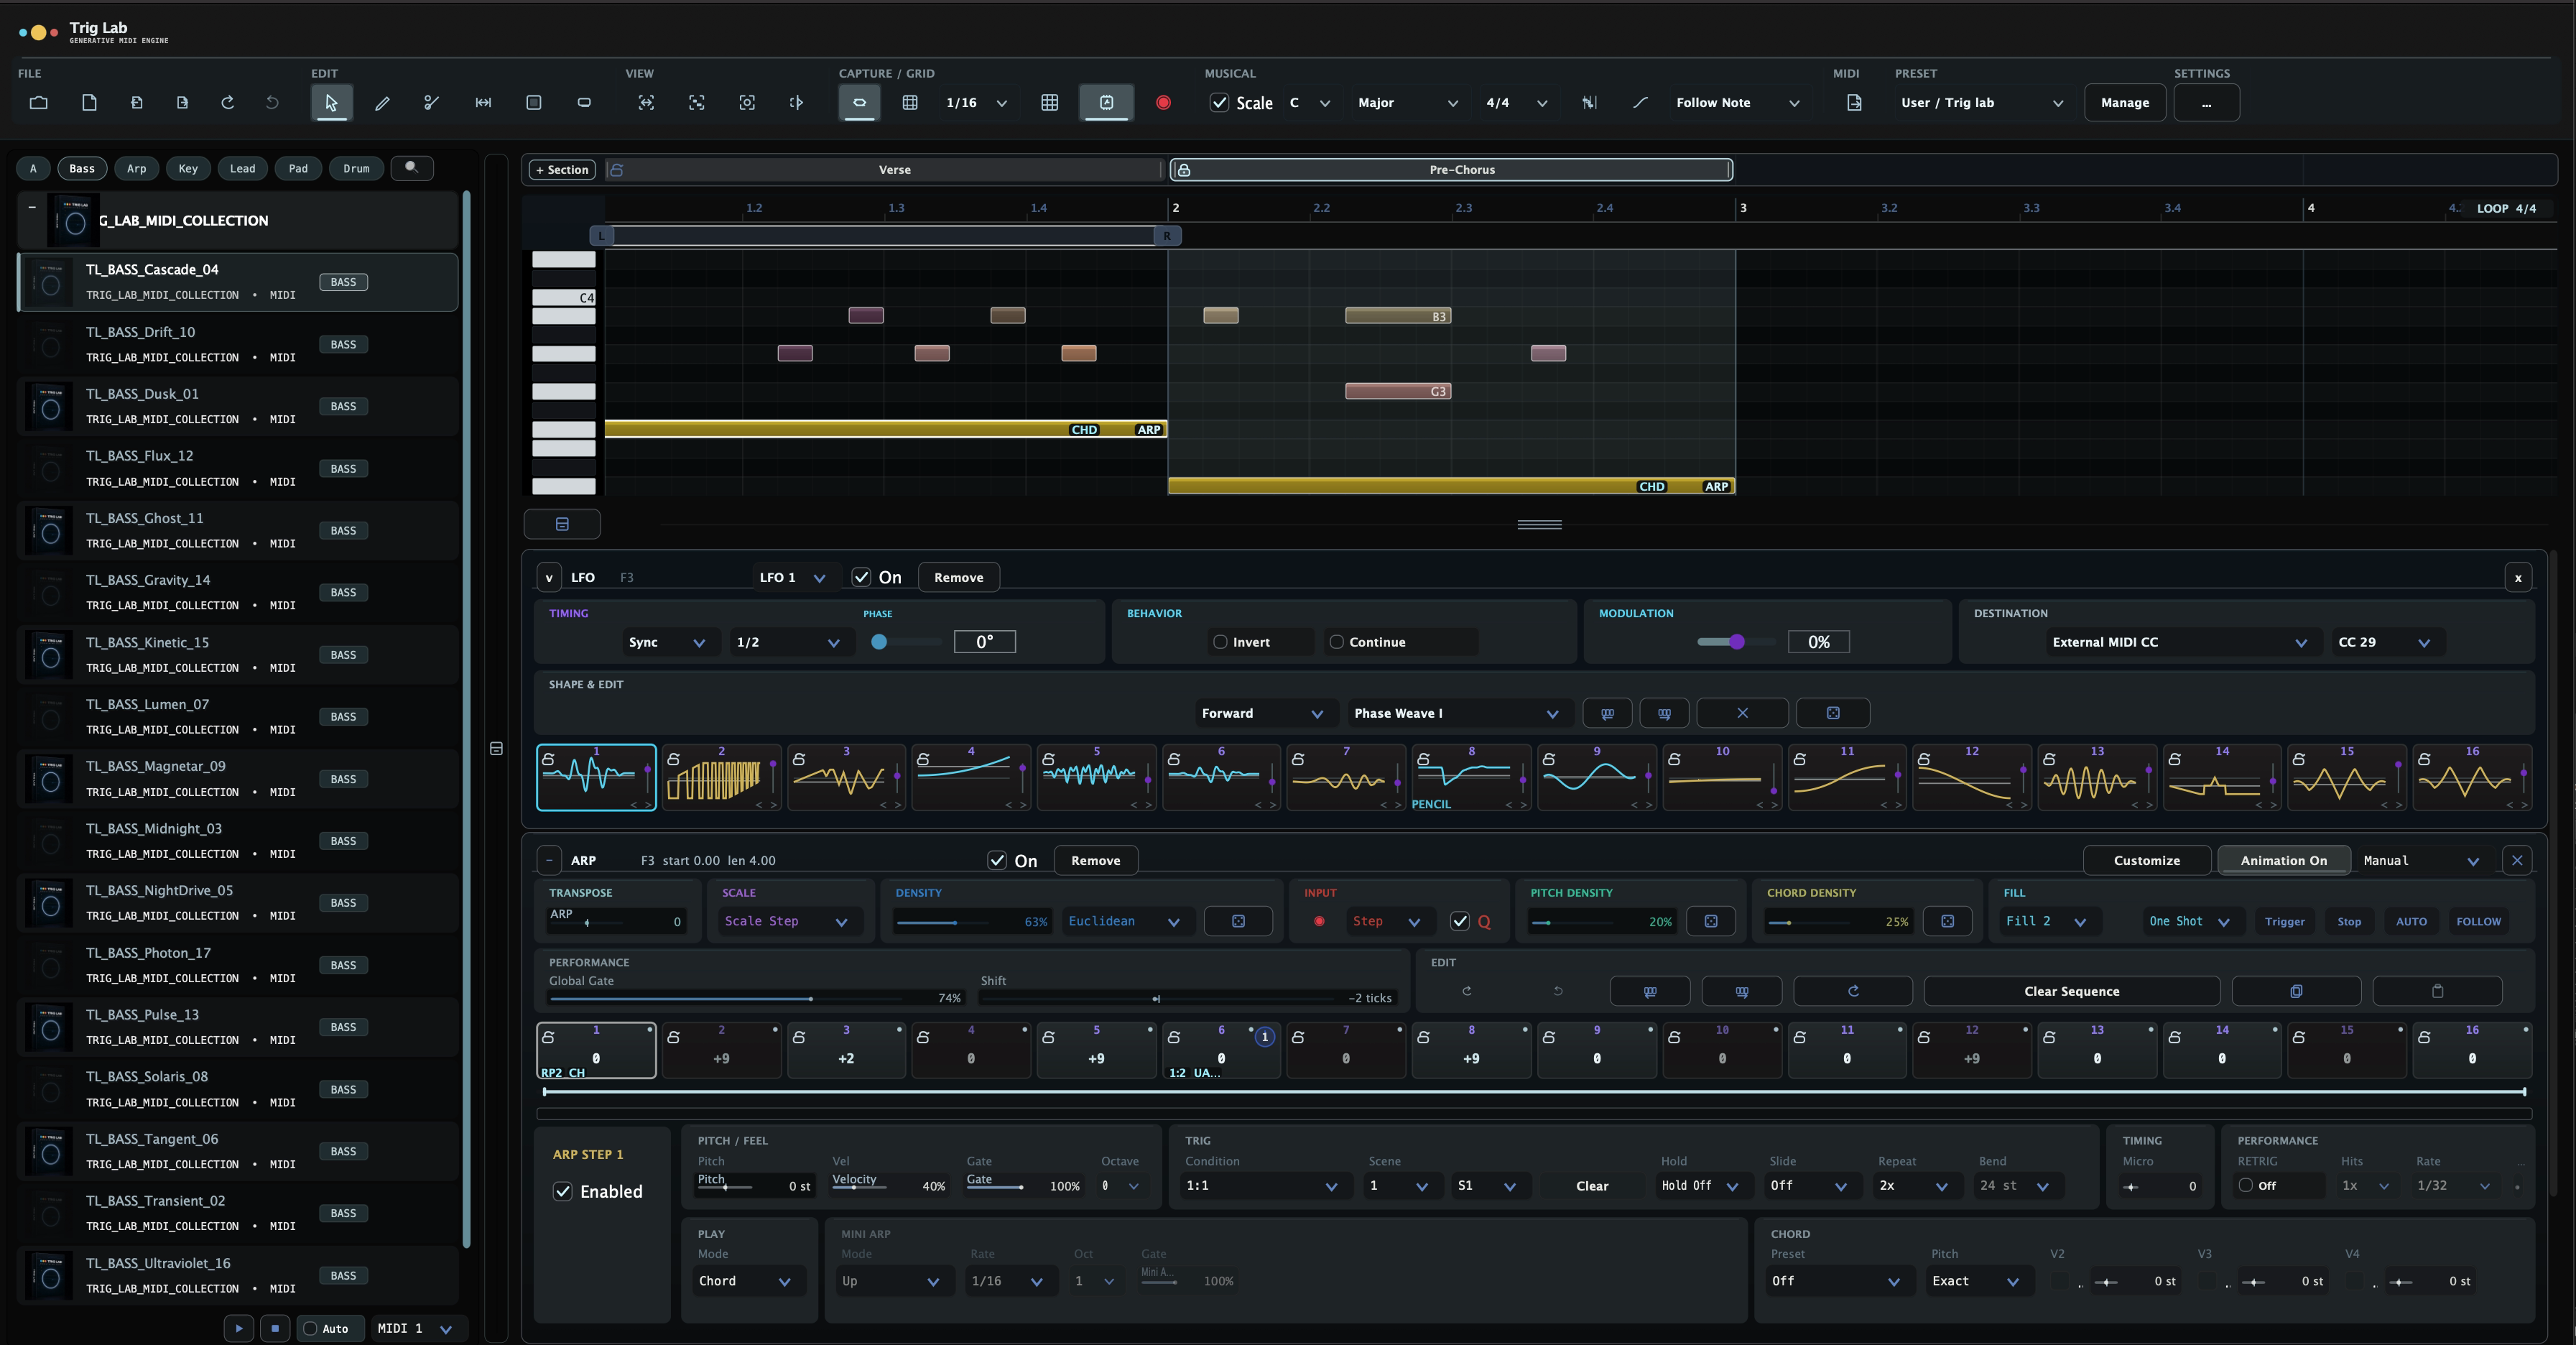Screen dimensions: 2576x1345
Task: Select LFO shape slot 9 thumbnail
Action: [x=1597, y=777]
